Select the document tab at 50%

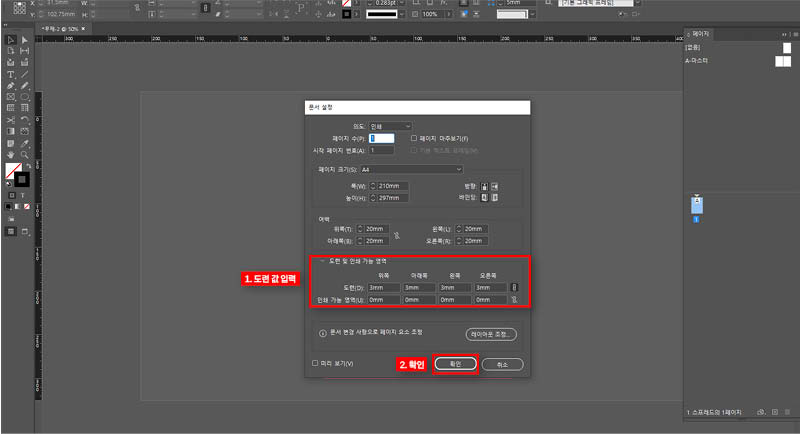point(61,29)
